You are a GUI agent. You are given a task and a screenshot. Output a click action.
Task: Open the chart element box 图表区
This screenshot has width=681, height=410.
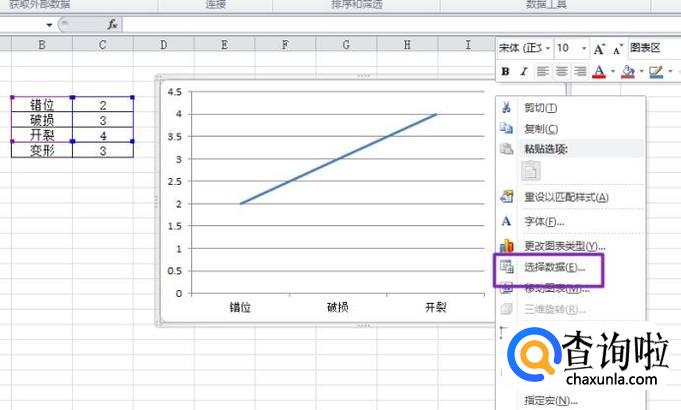654,48
